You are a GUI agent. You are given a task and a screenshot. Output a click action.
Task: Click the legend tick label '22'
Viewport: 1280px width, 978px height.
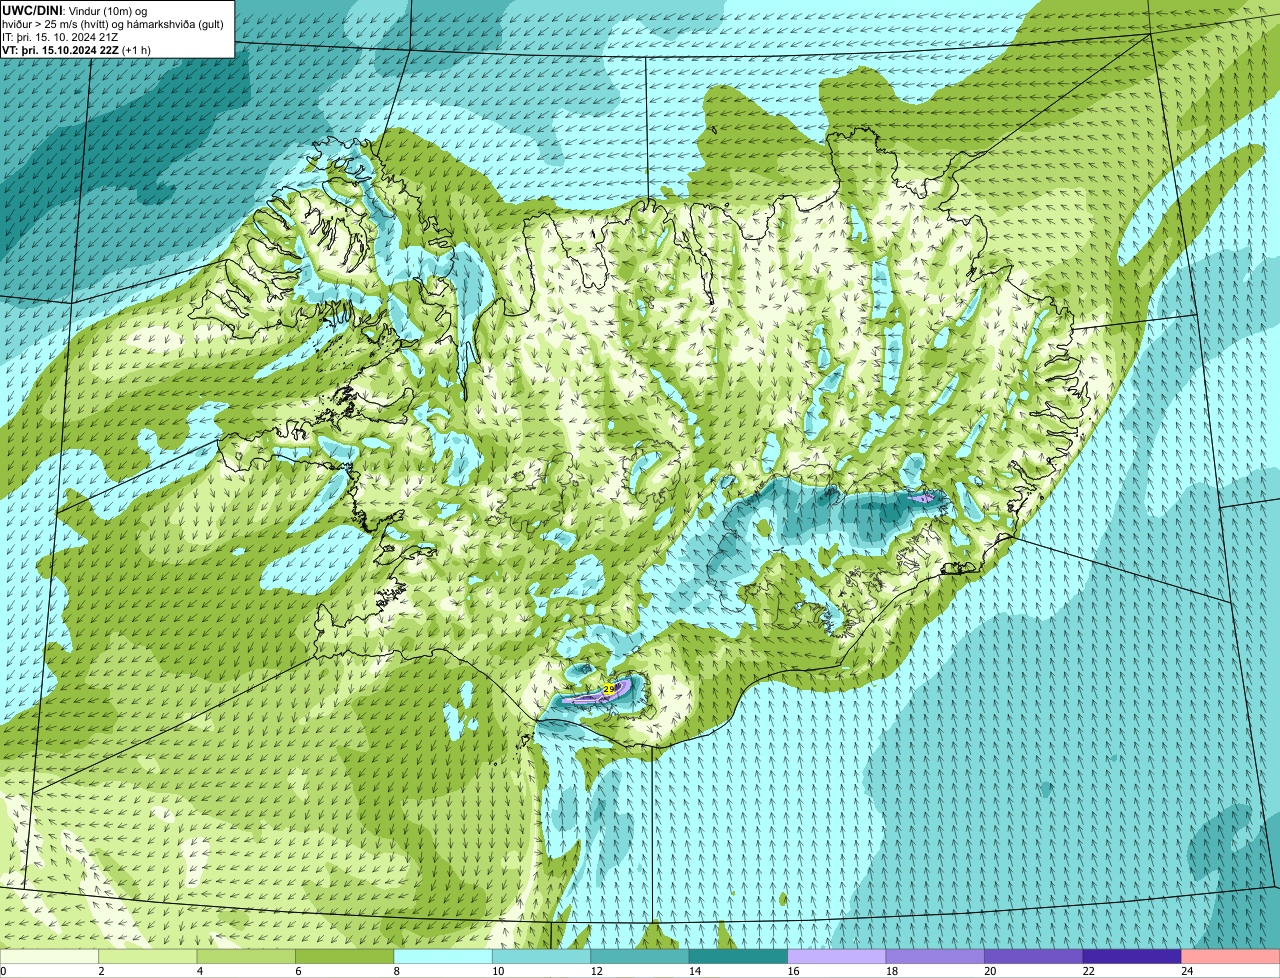pyautogui.click(x=1088, y=971)
